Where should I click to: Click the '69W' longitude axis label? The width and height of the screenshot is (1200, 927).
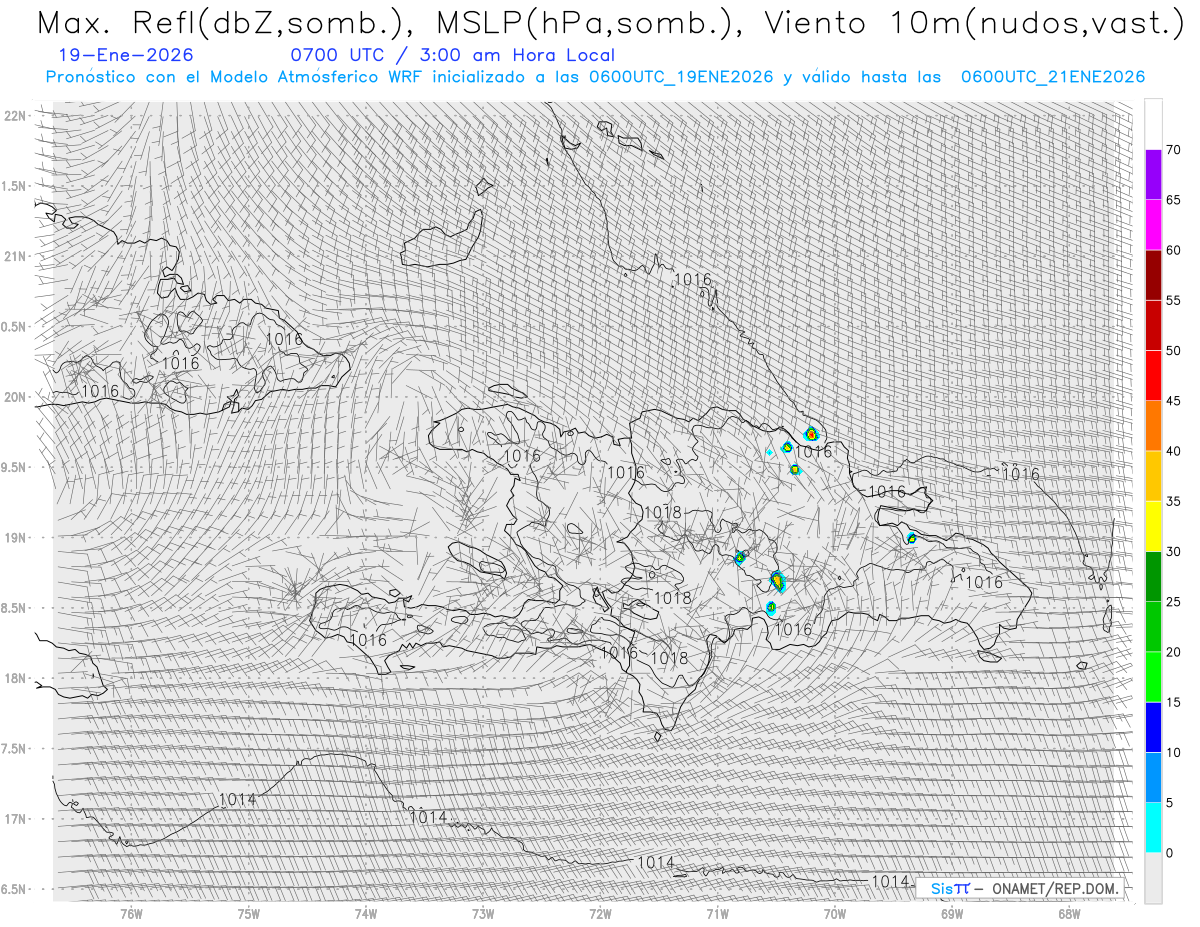952,913
